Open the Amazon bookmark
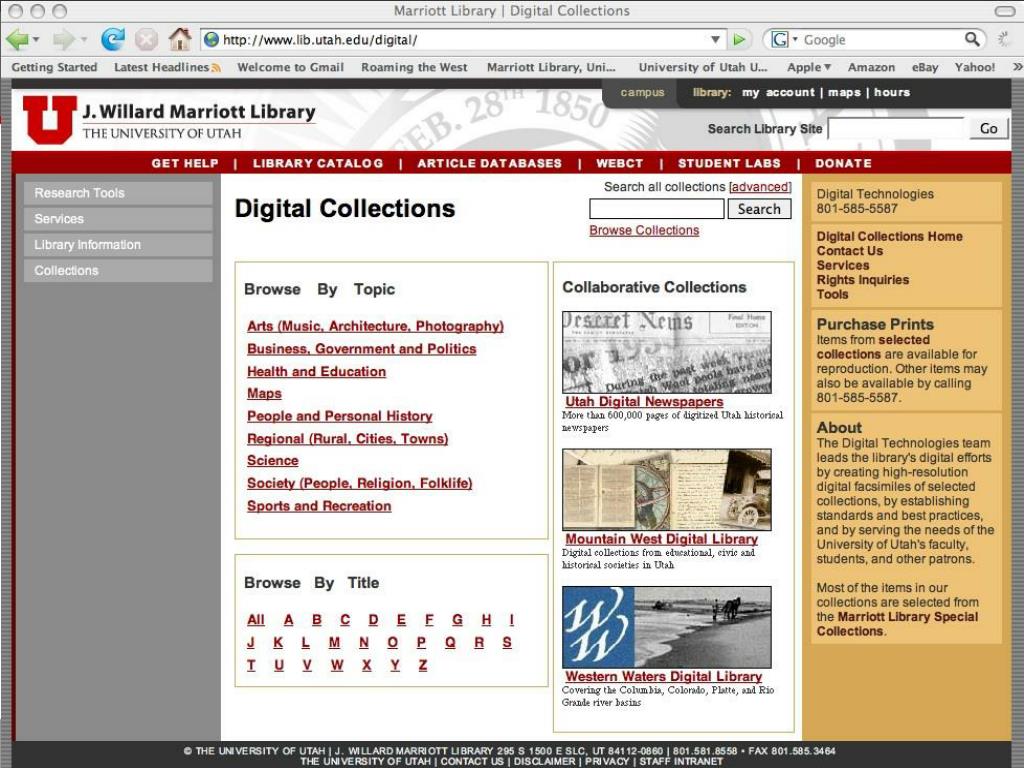1024x768 pixels. click(871, 67)
